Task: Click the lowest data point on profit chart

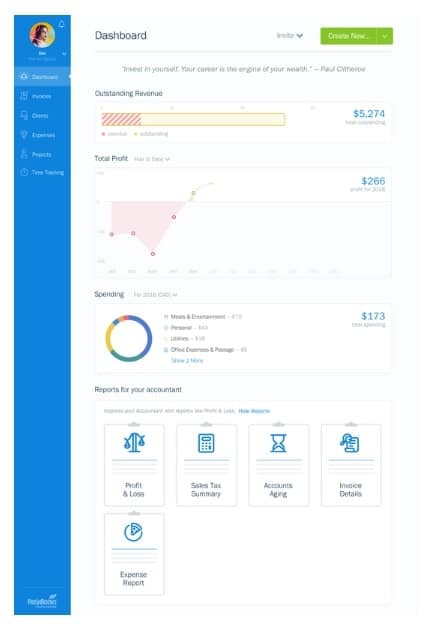Action: pos(153,254)
